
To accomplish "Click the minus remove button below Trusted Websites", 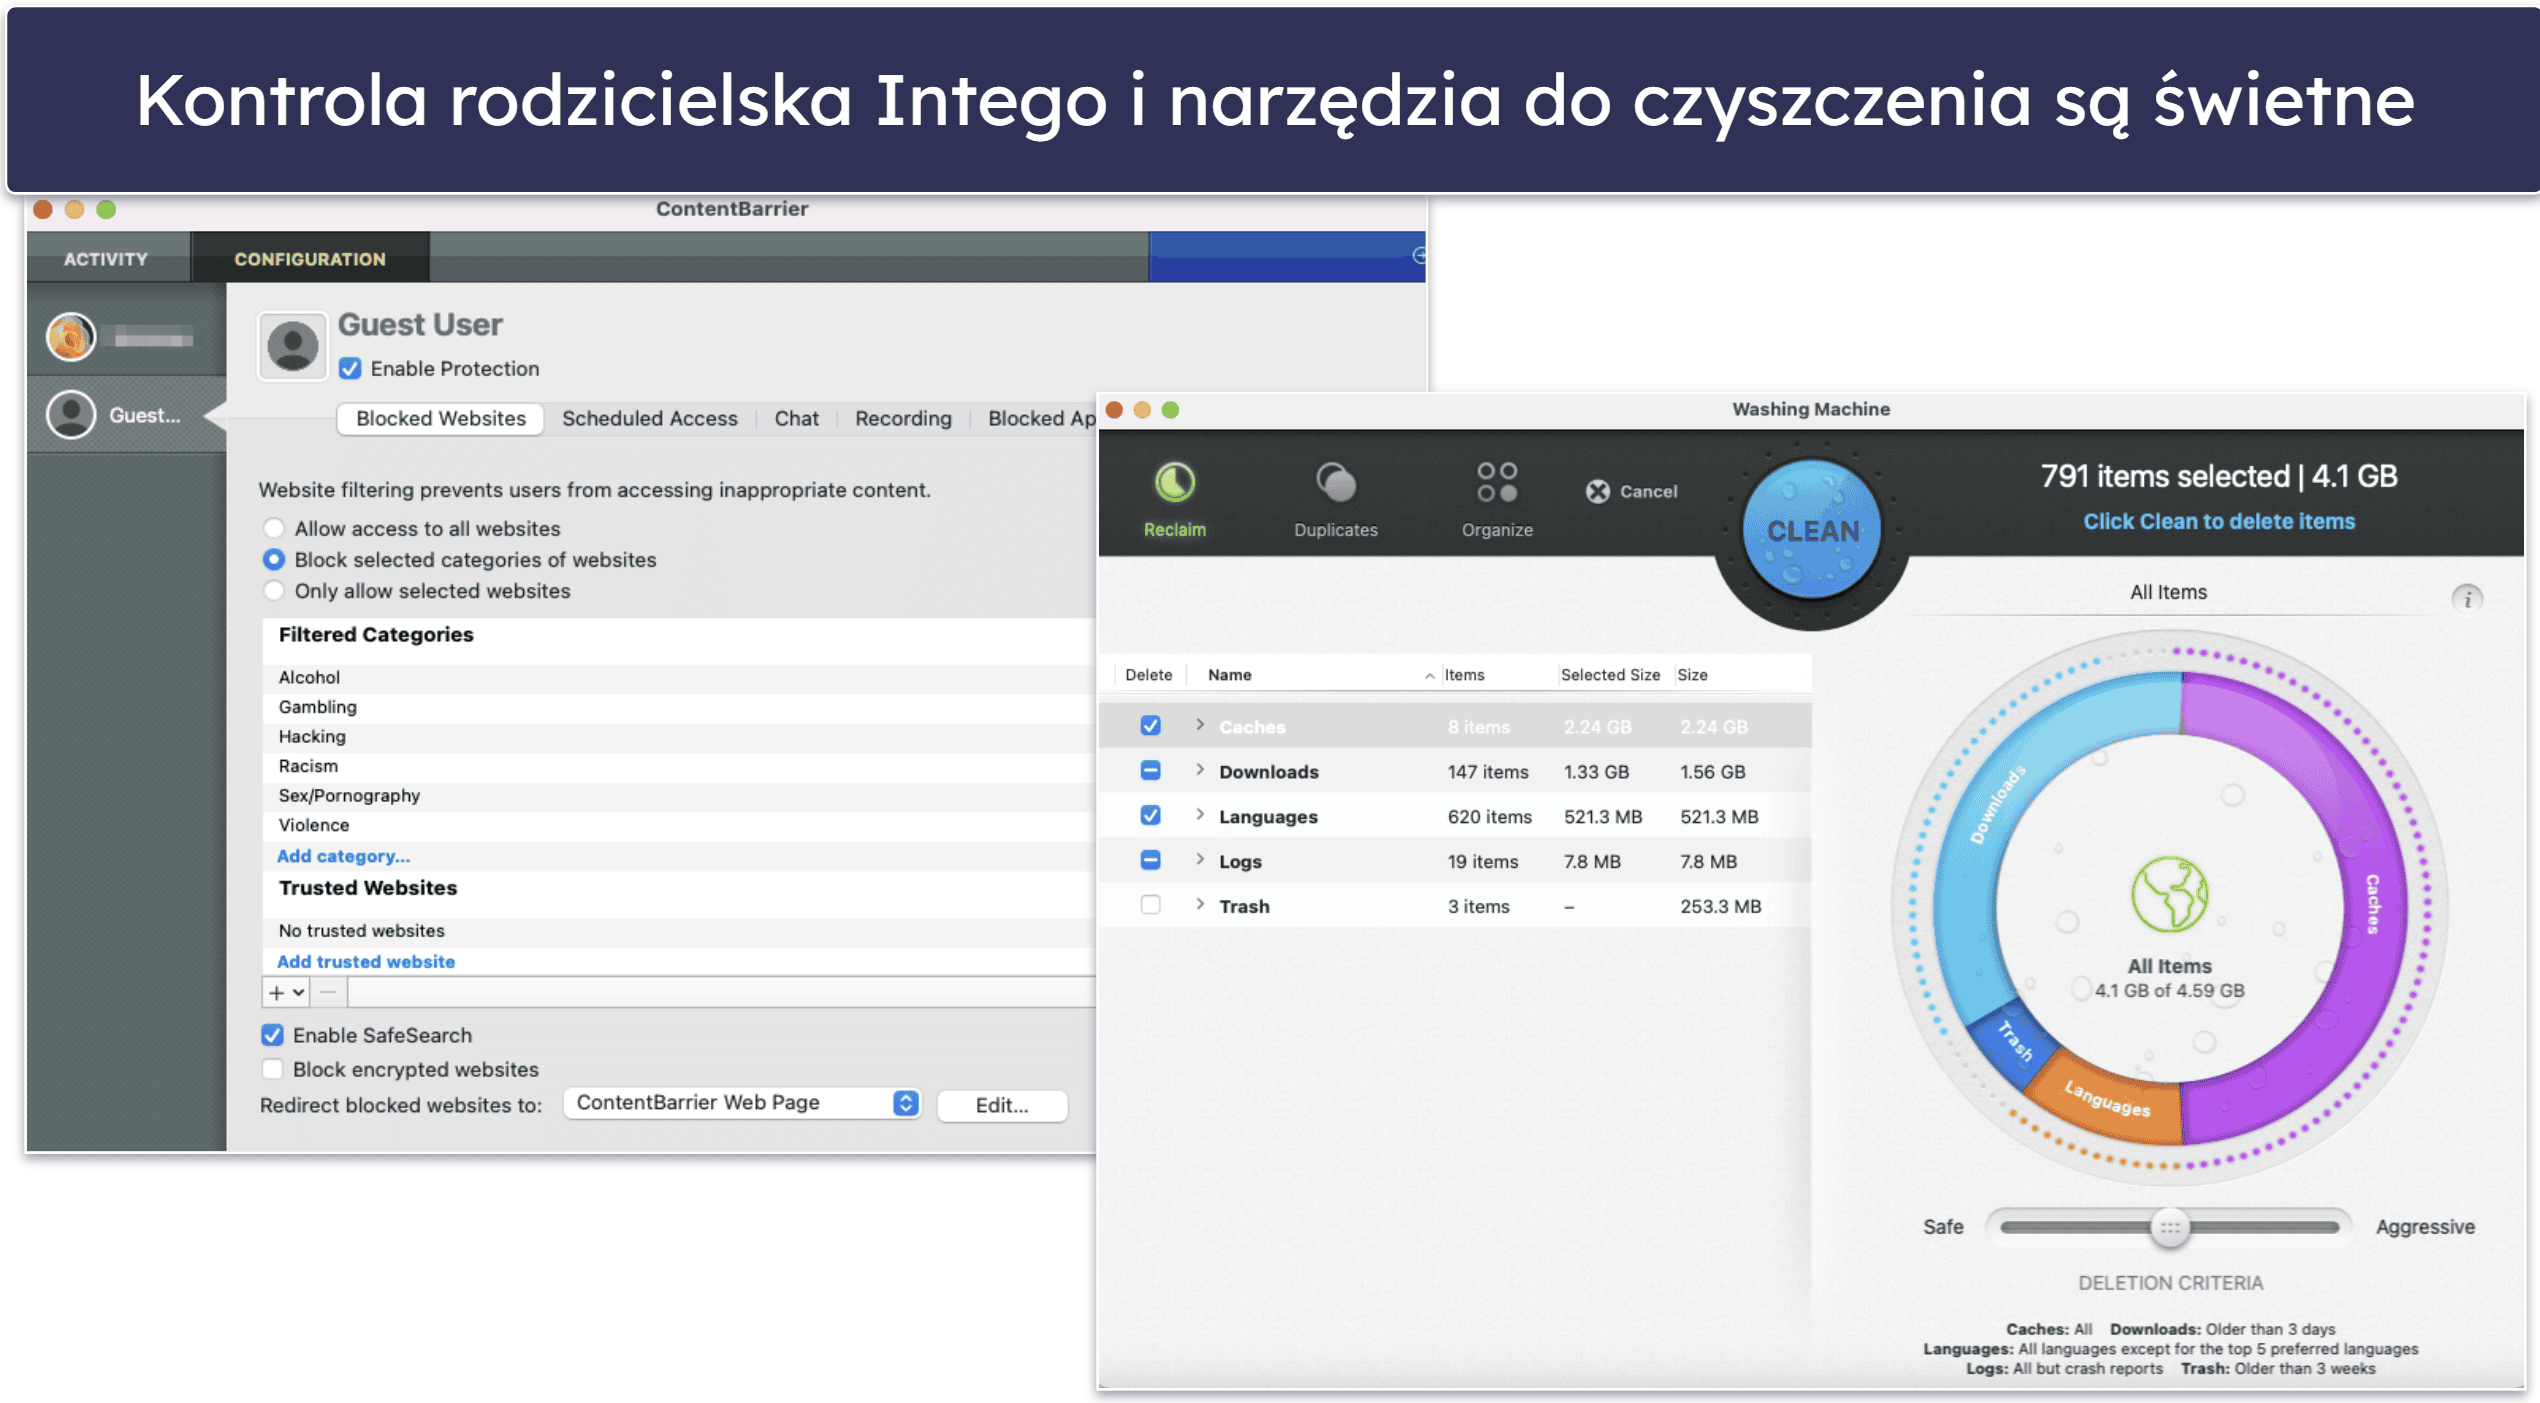I will (328, 992).
